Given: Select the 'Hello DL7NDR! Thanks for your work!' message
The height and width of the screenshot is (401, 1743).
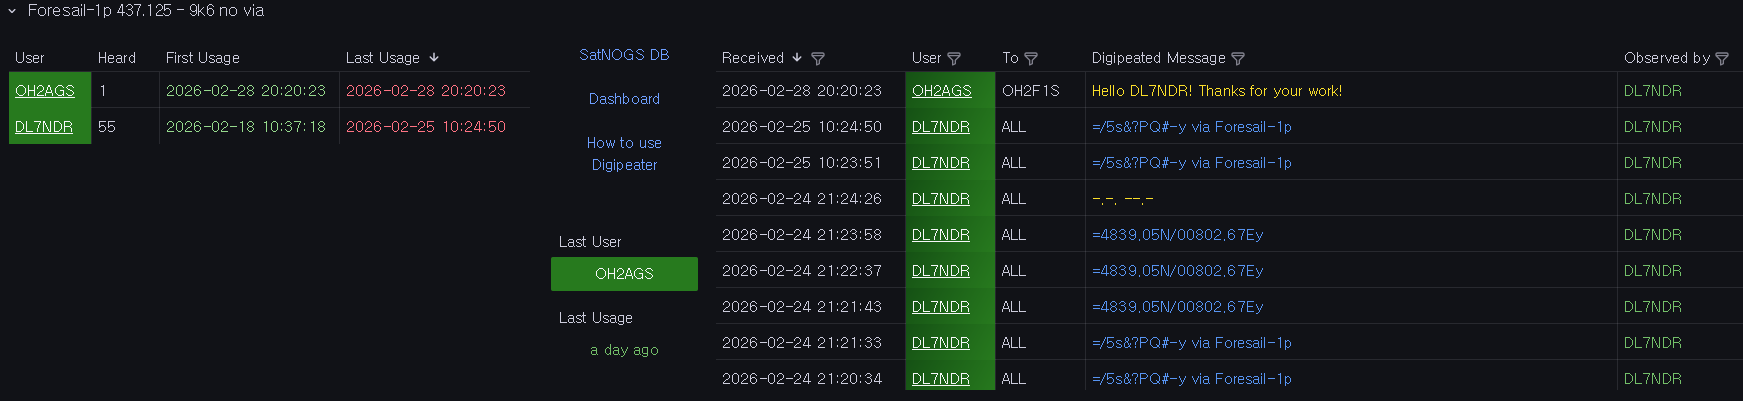Looking at the screenshot, I should pyautogui.click(x=1217, y=91).
